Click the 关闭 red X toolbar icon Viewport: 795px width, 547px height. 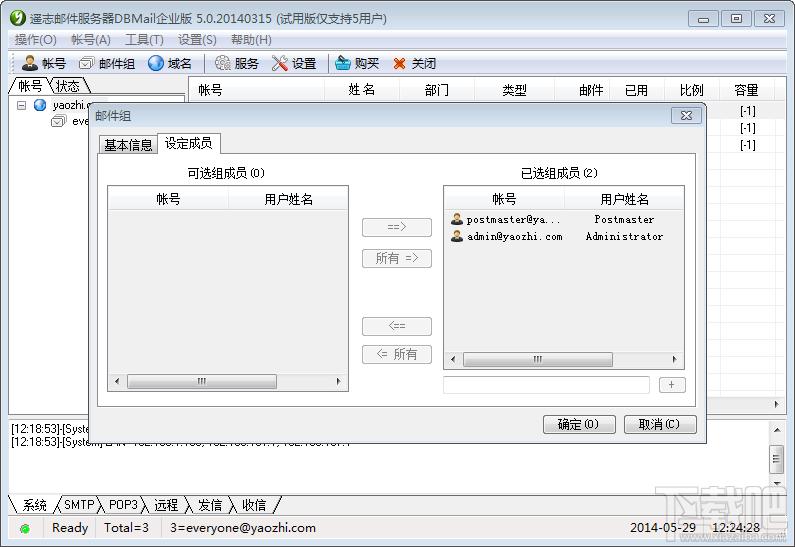(400, 63)
